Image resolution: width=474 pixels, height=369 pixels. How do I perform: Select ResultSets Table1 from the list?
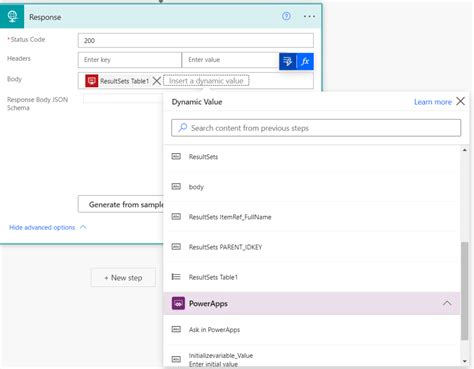pyautogui.click(x=312, y=277)
